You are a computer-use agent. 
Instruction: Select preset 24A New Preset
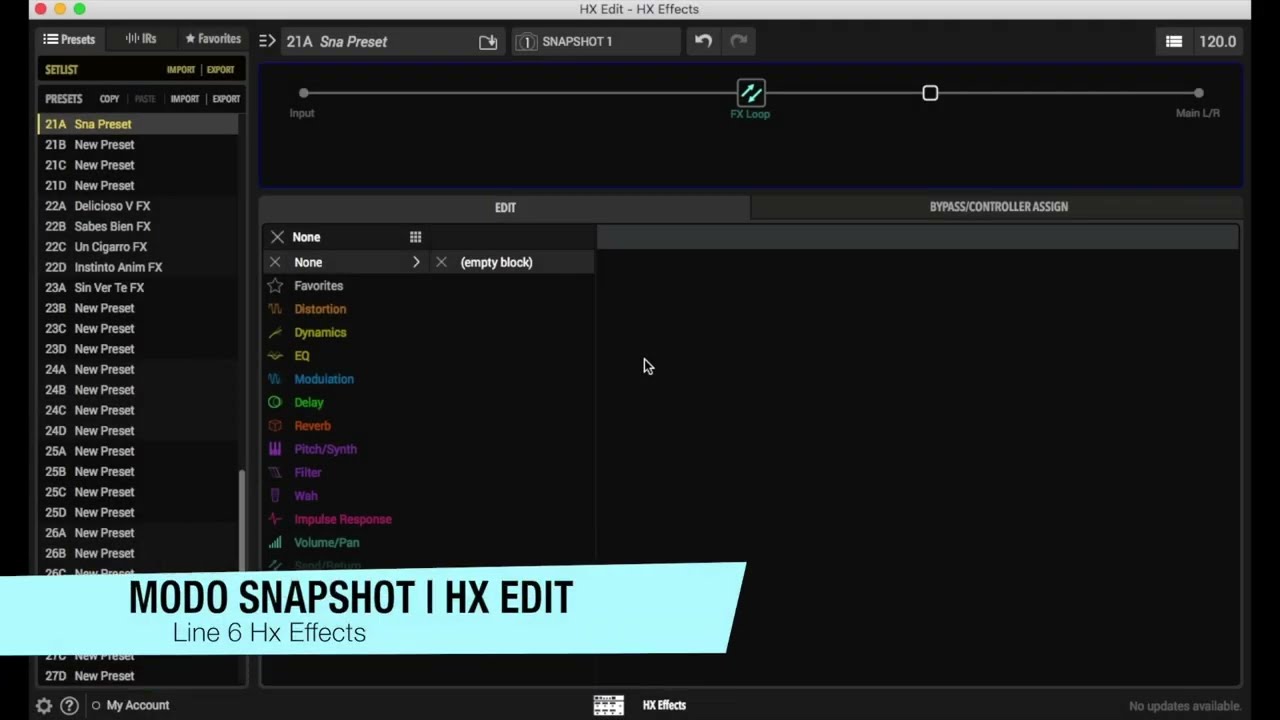coord(138,369)
